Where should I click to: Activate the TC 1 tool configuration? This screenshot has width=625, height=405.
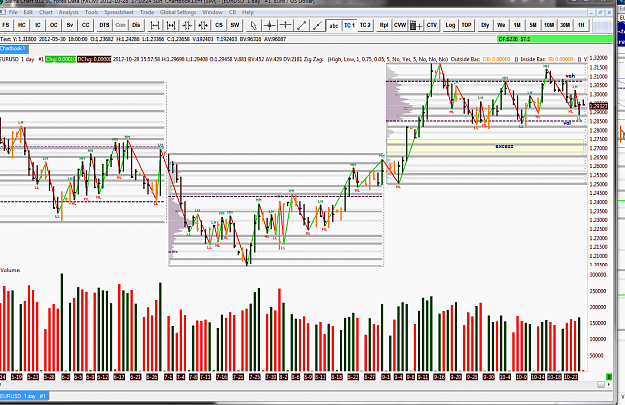coord(350,25)
